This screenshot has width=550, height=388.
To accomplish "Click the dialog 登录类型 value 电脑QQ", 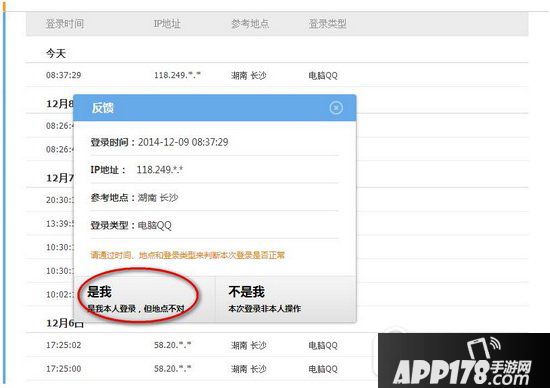I will pos(155,225).
